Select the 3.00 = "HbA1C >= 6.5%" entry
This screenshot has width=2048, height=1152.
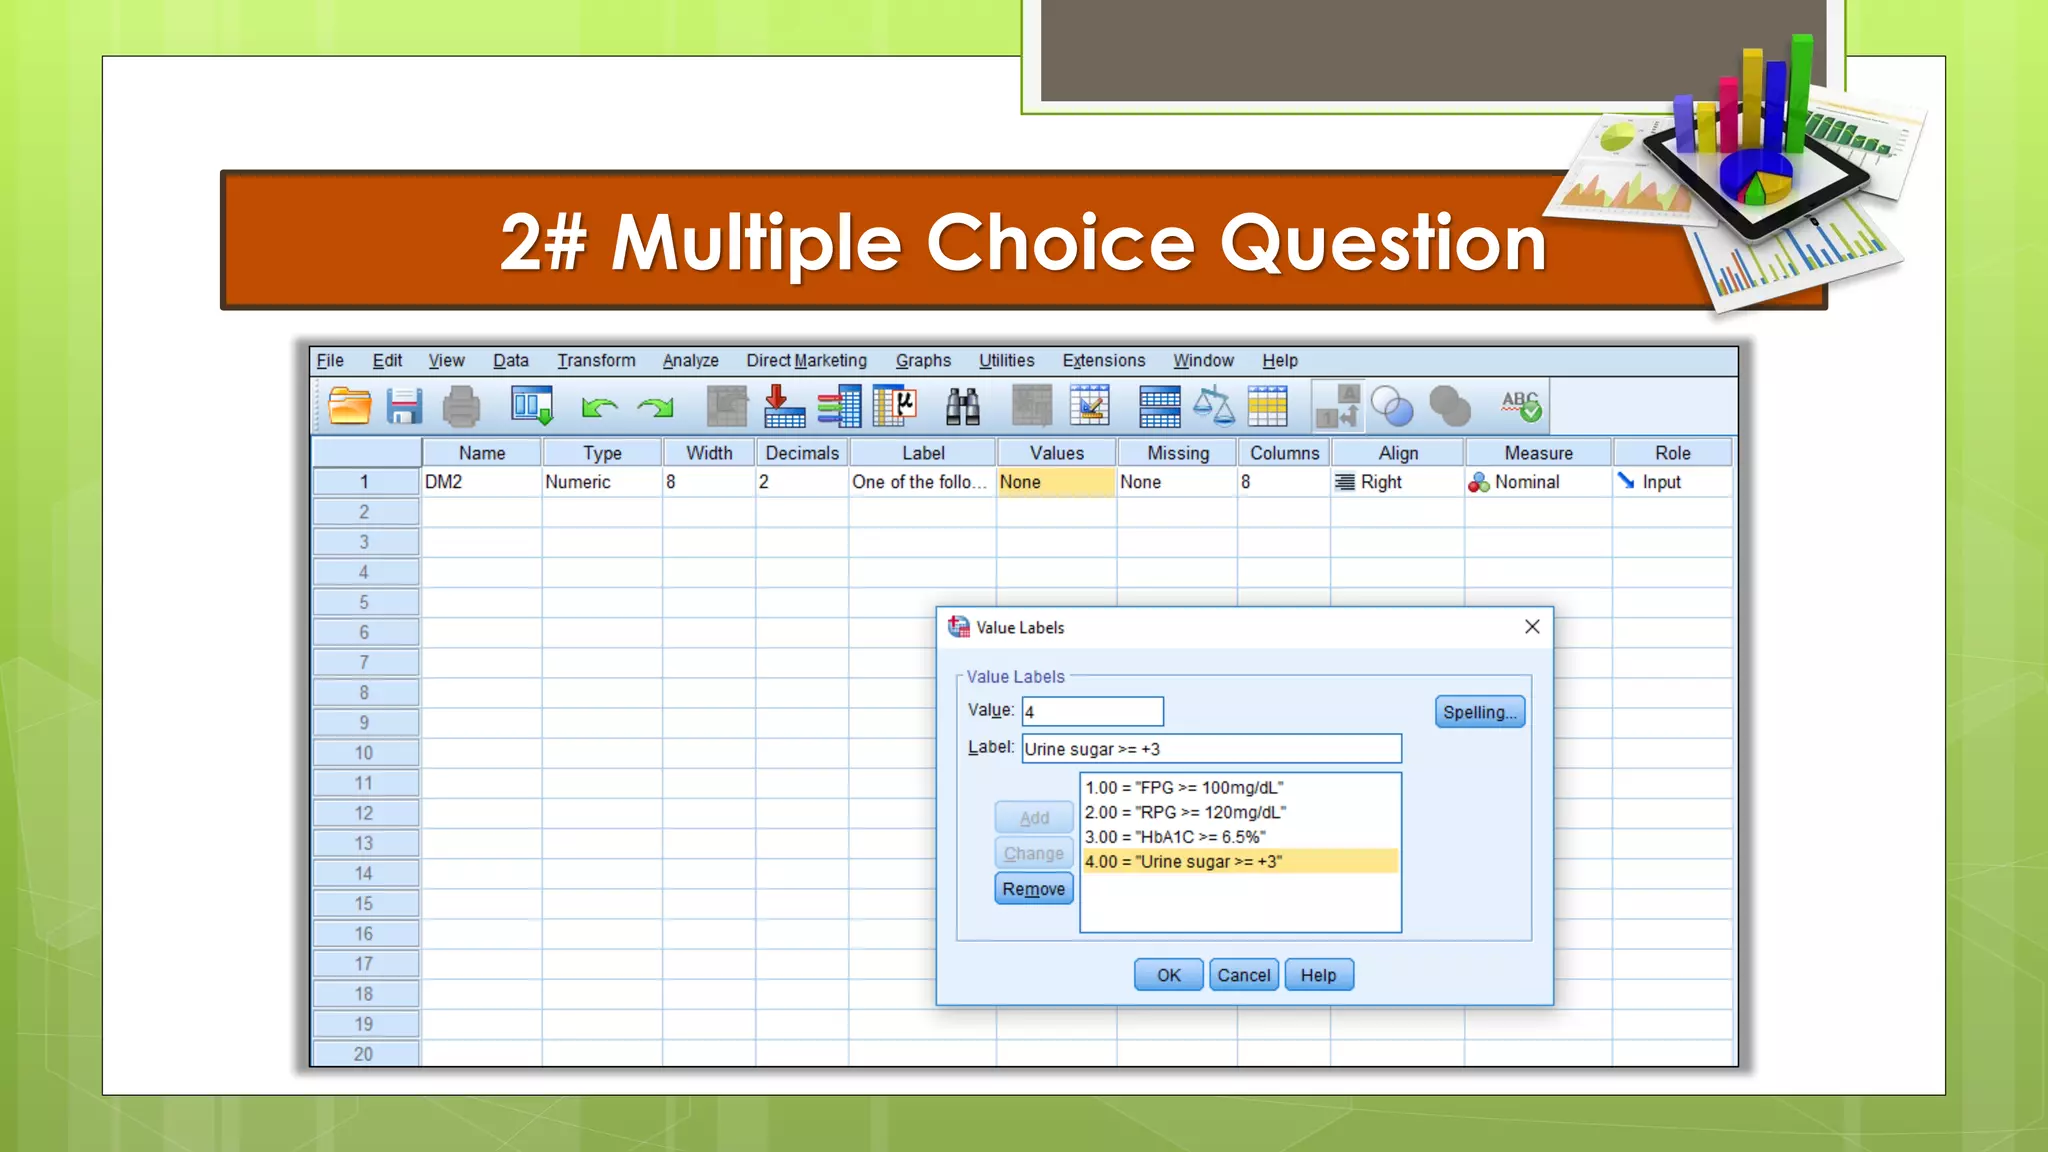pyautogui.click(x=1240, y=837)
